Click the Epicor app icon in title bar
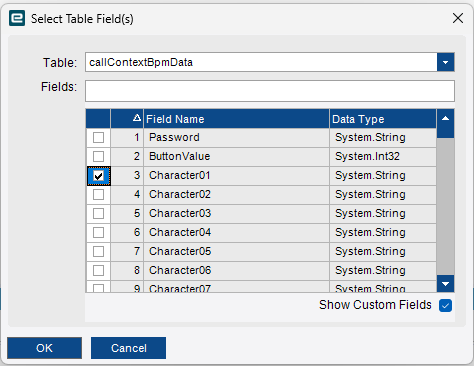 click(x=17, y=18)
